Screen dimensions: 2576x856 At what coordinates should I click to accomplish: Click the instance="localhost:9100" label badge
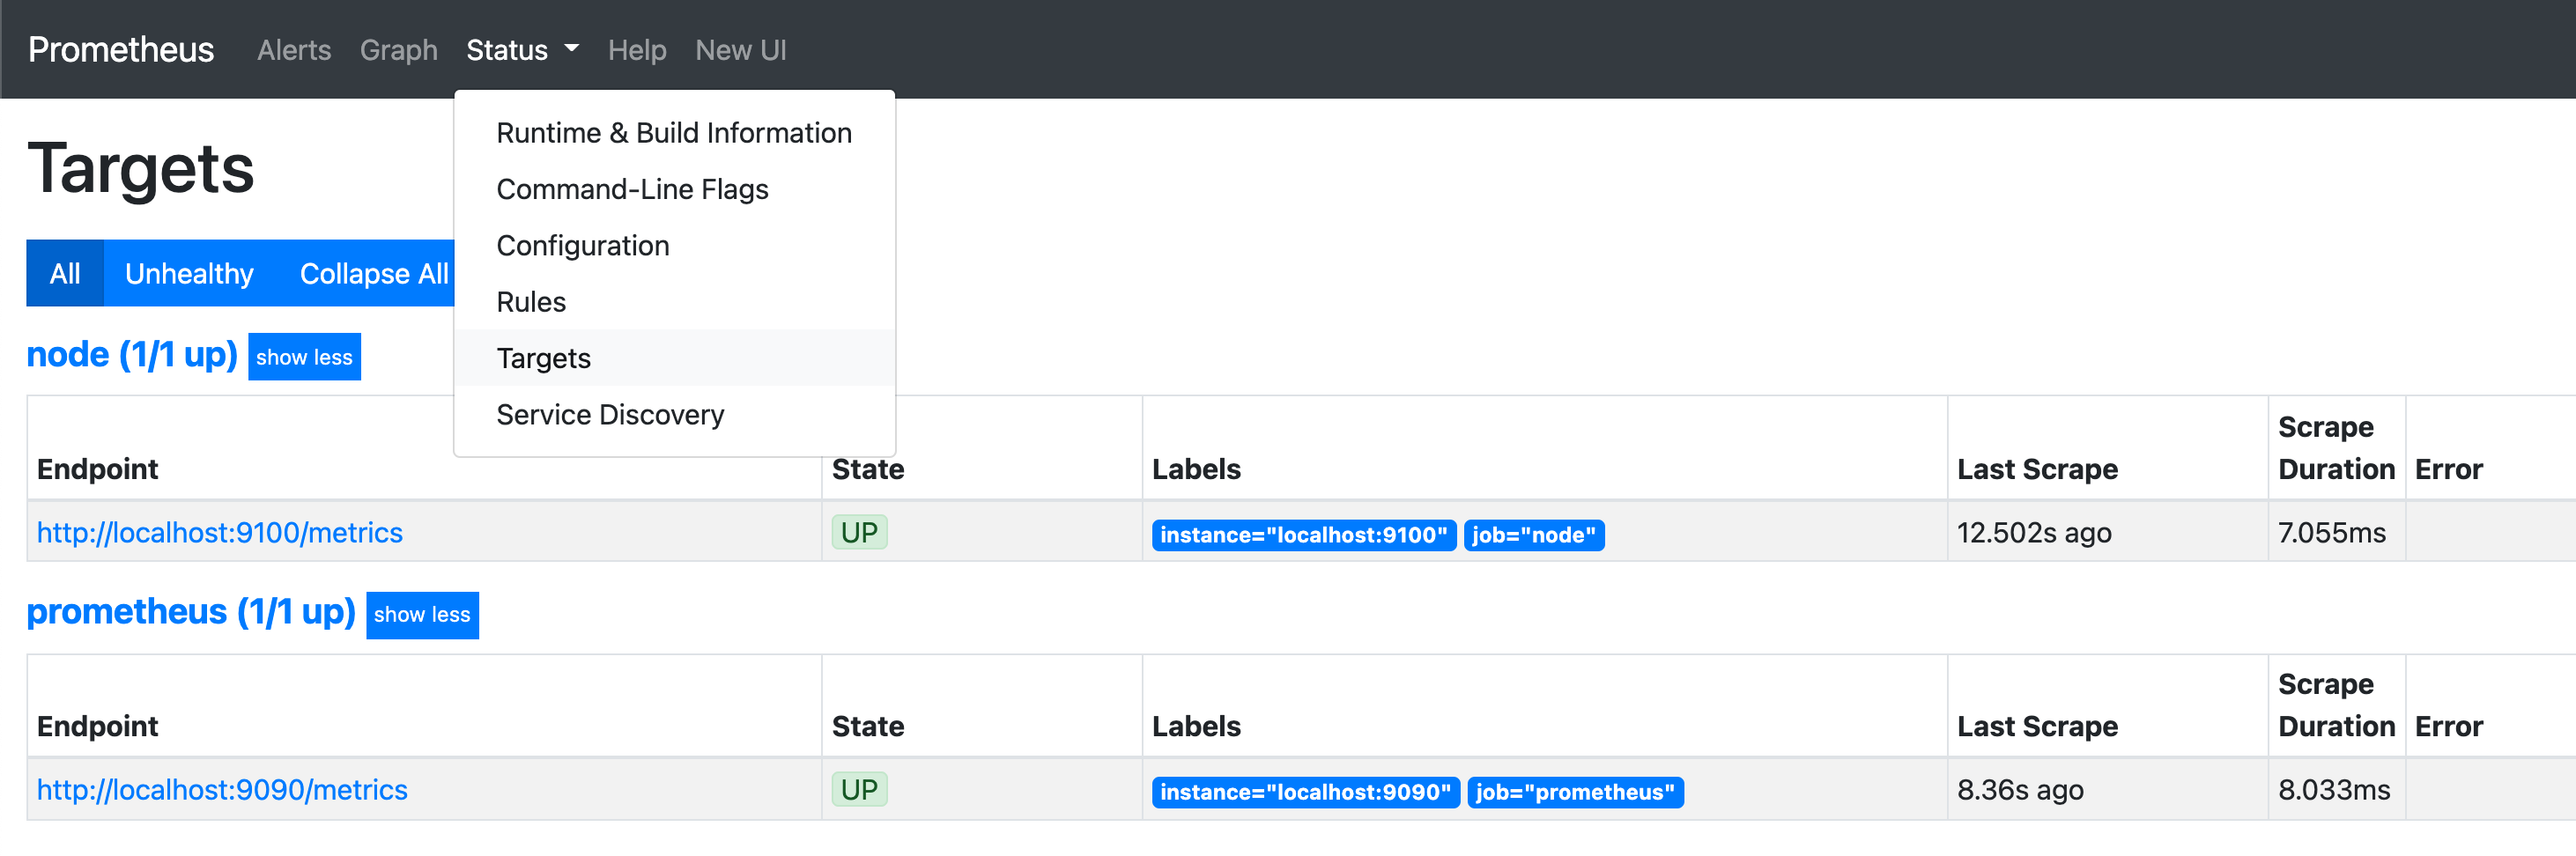pyautogui.click(x=1304, y=535)
